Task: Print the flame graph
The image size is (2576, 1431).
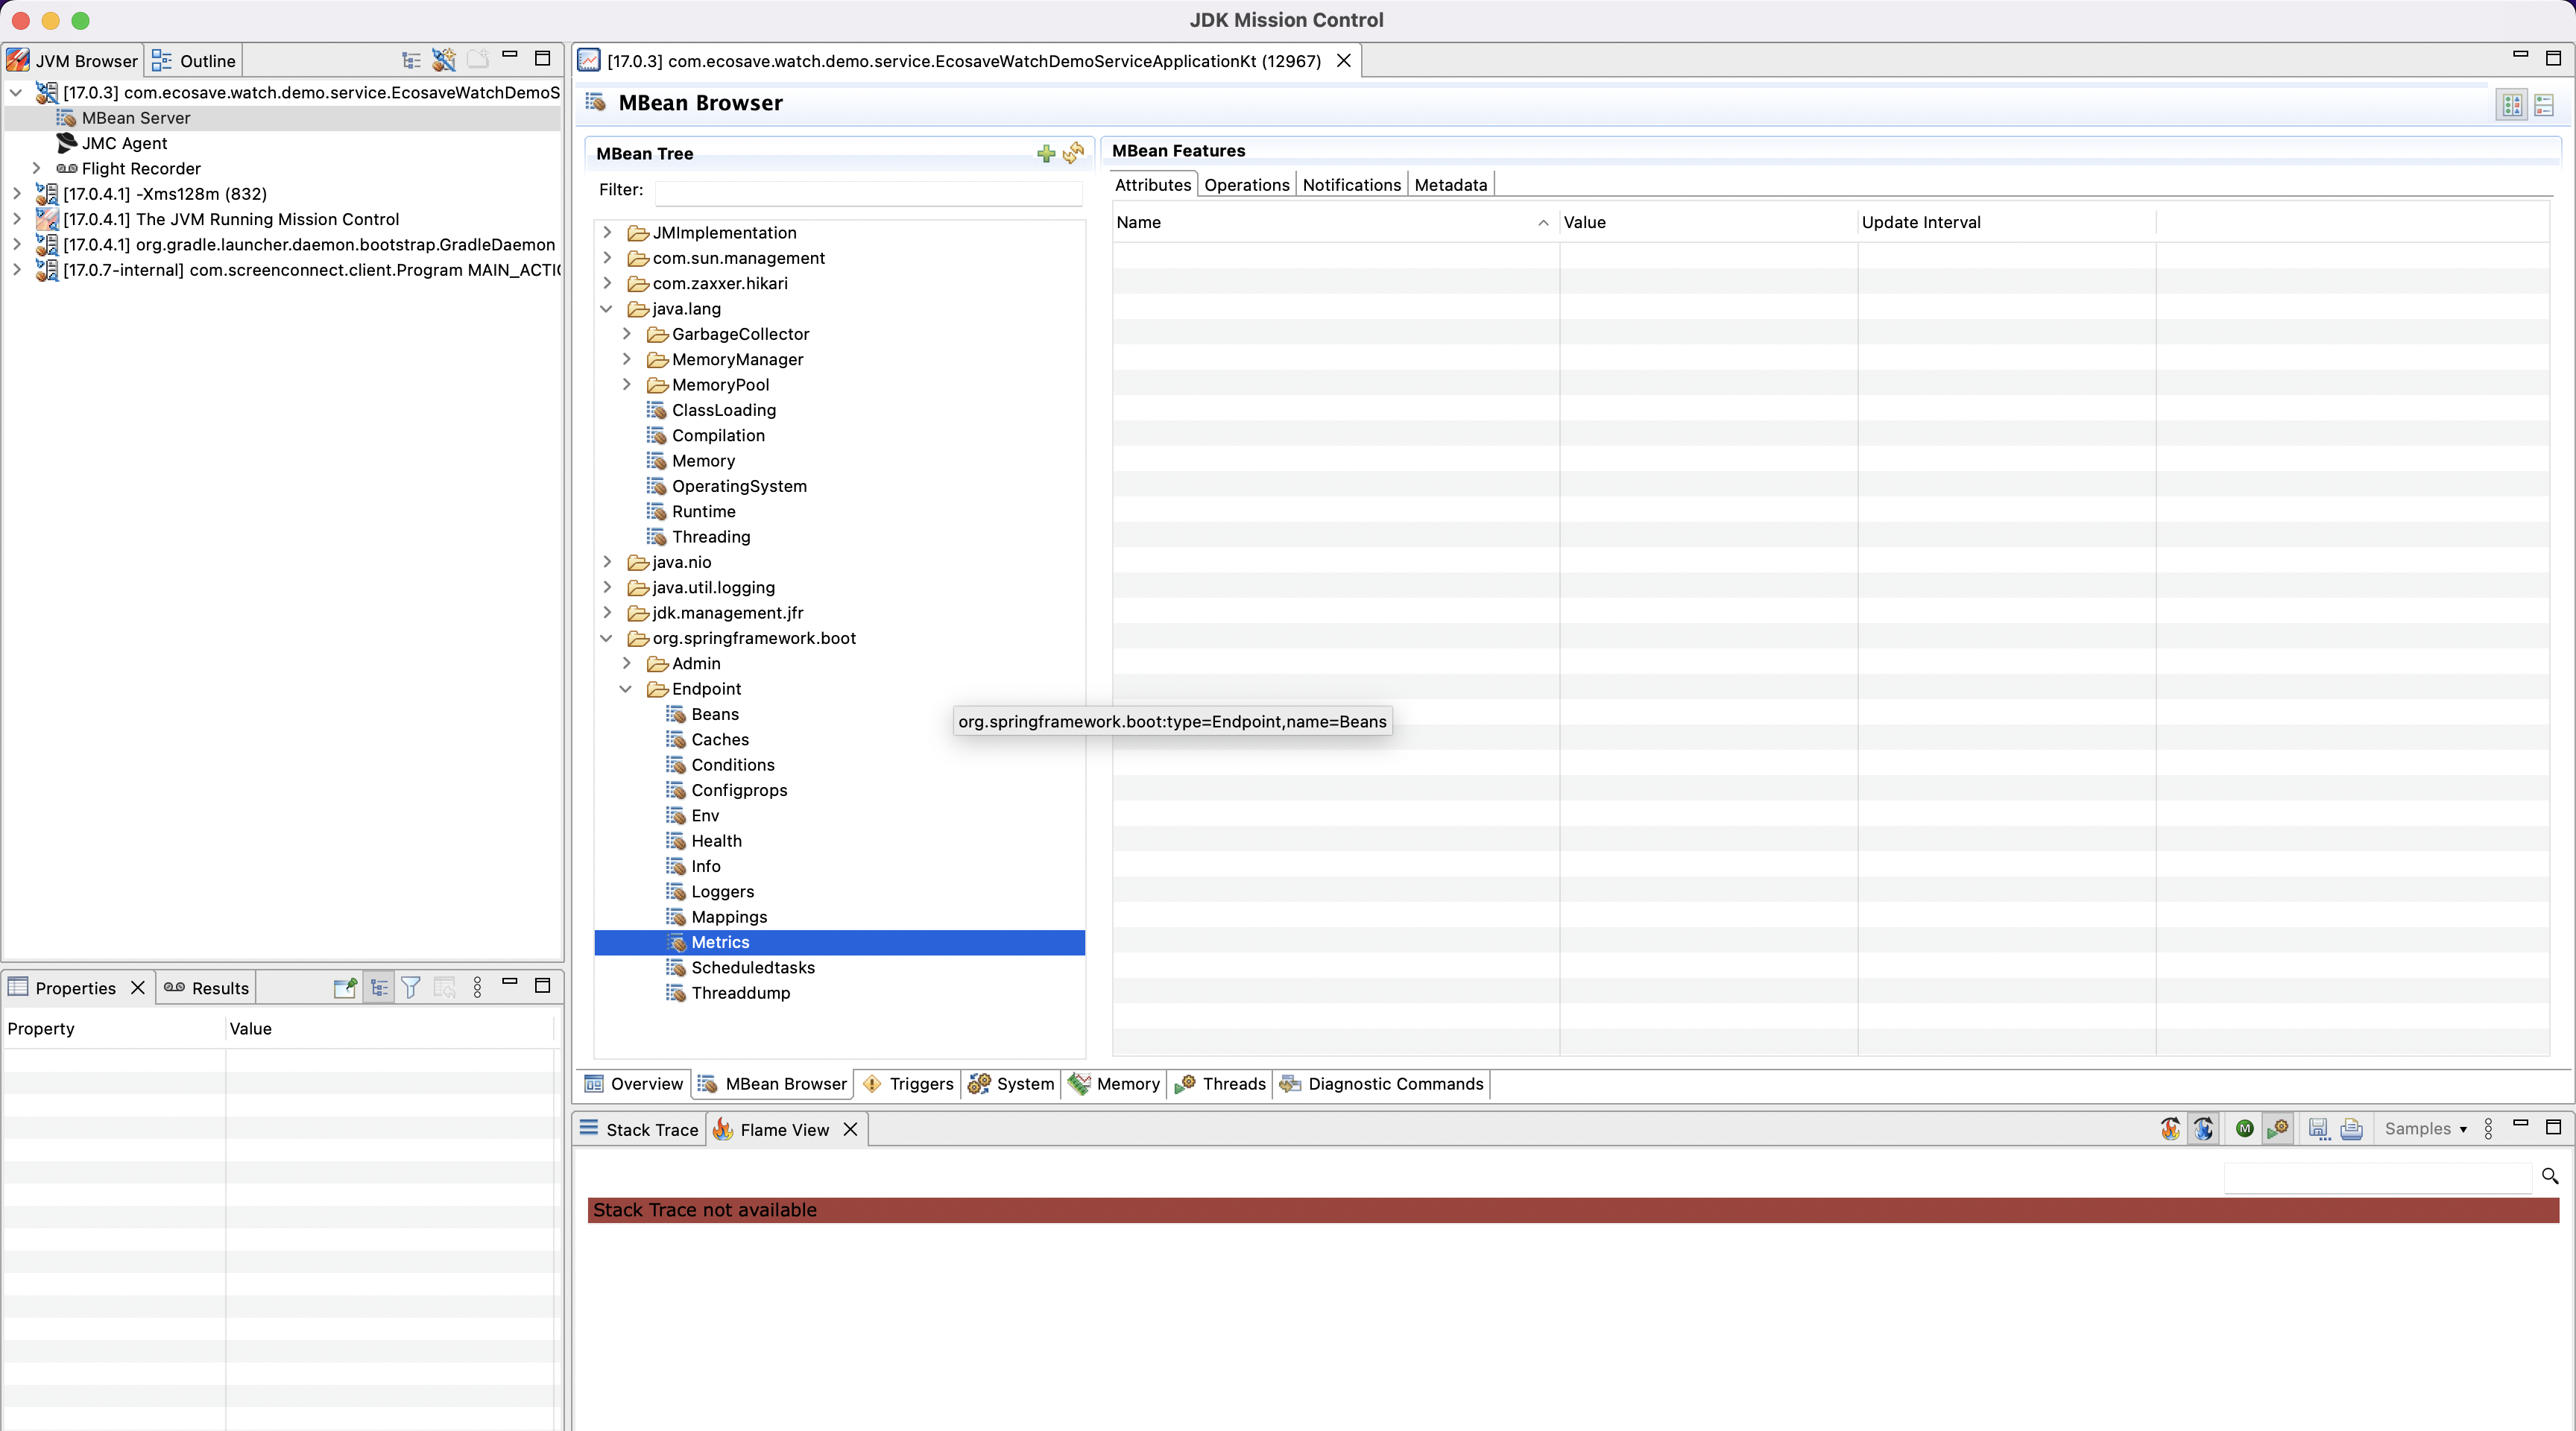Action: click(x=2350, y=1129)
